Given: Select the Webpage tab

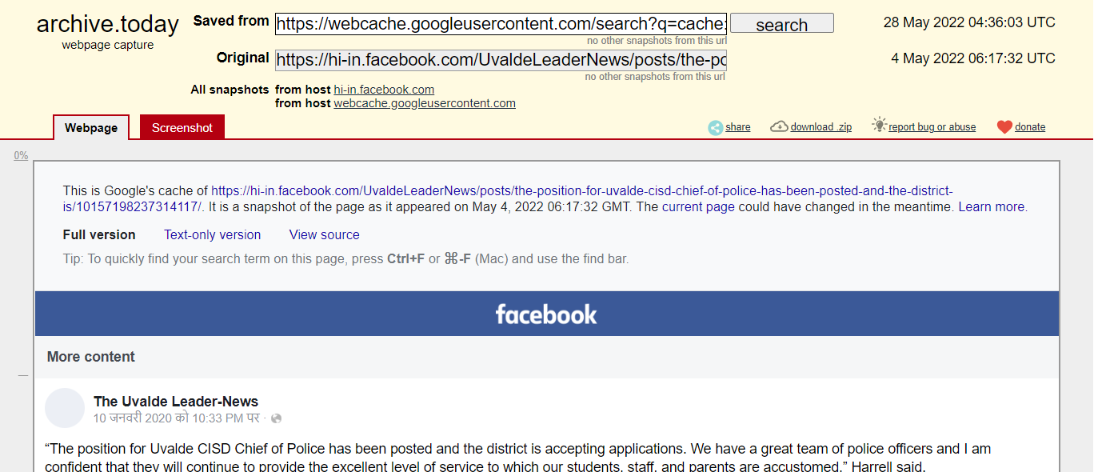Looking at the screenshot, I should (91, 128).
